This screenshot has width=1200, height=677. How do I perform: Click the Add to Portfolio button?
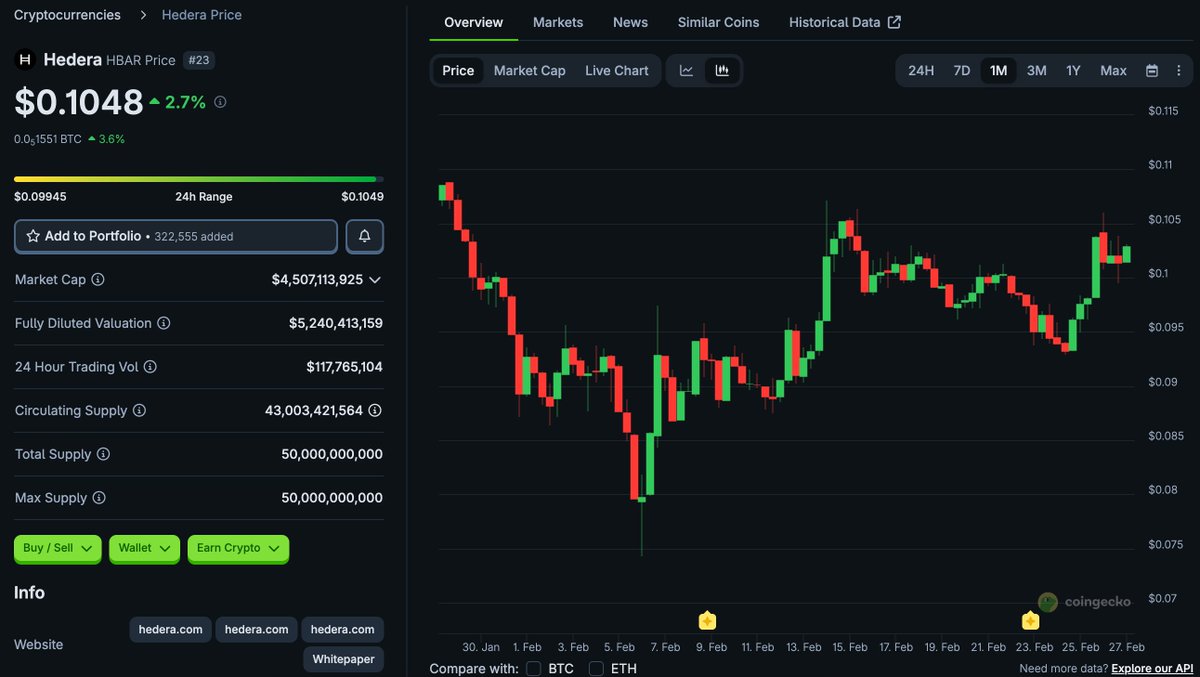(176, 236)
